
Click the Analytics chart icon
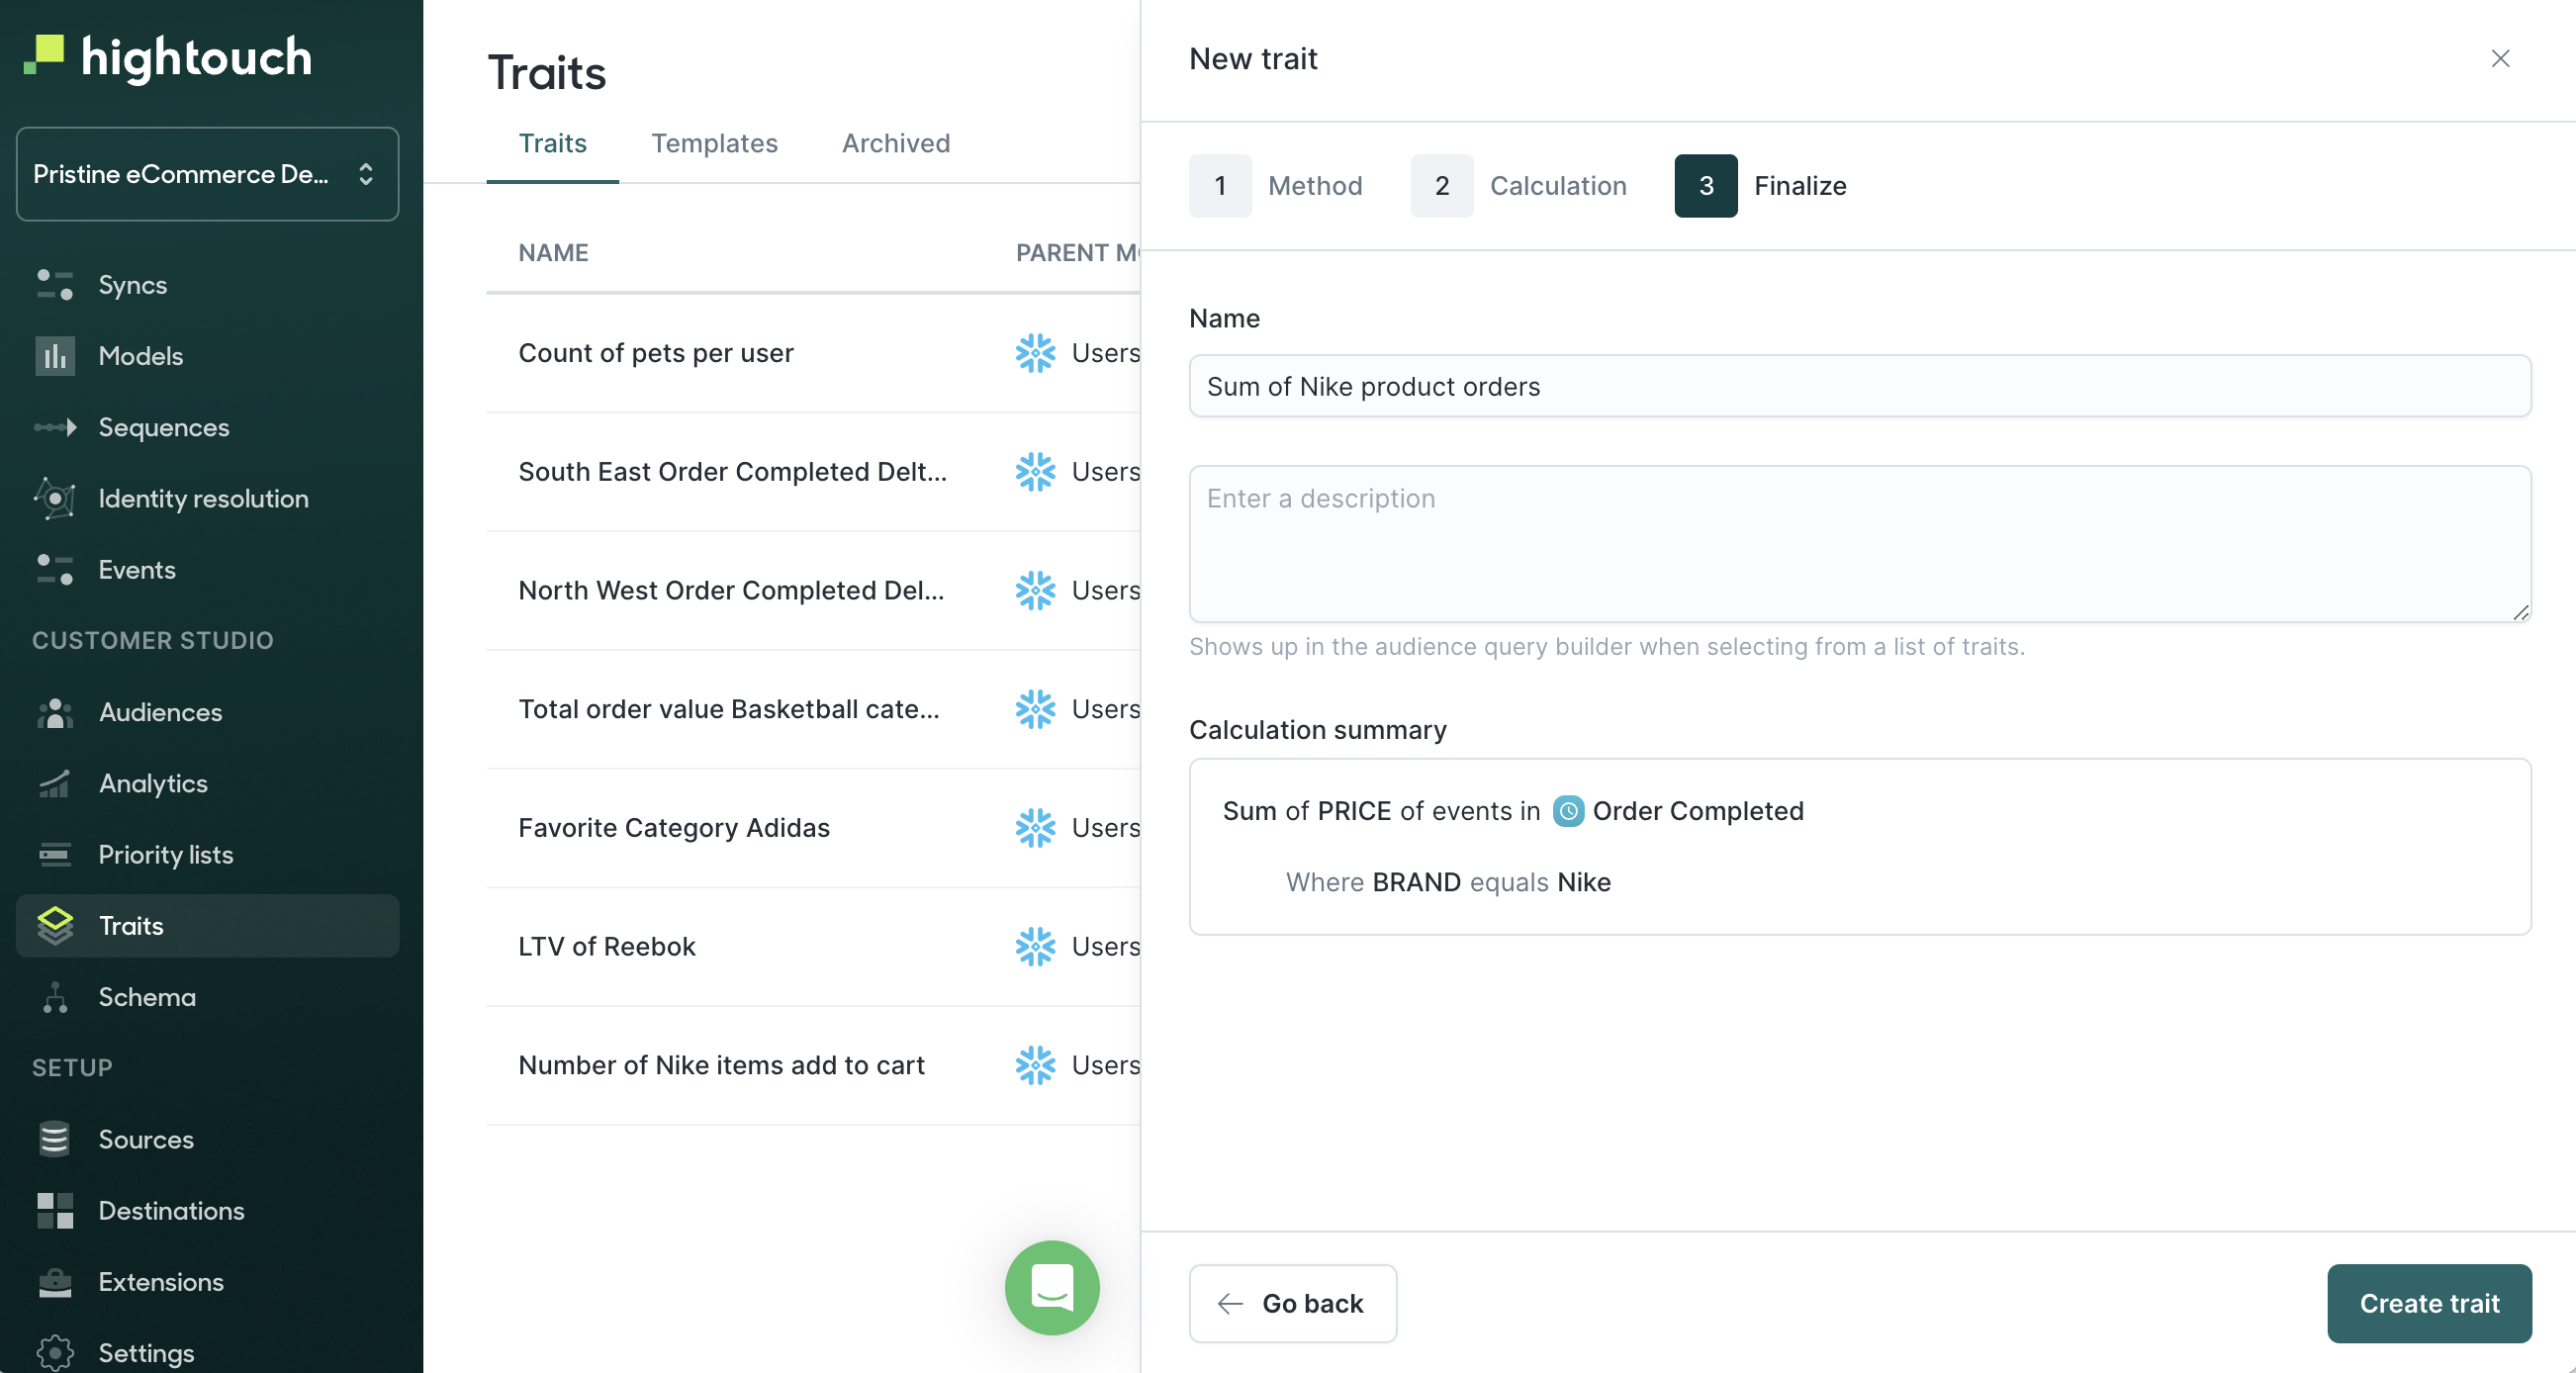[55, 784]
